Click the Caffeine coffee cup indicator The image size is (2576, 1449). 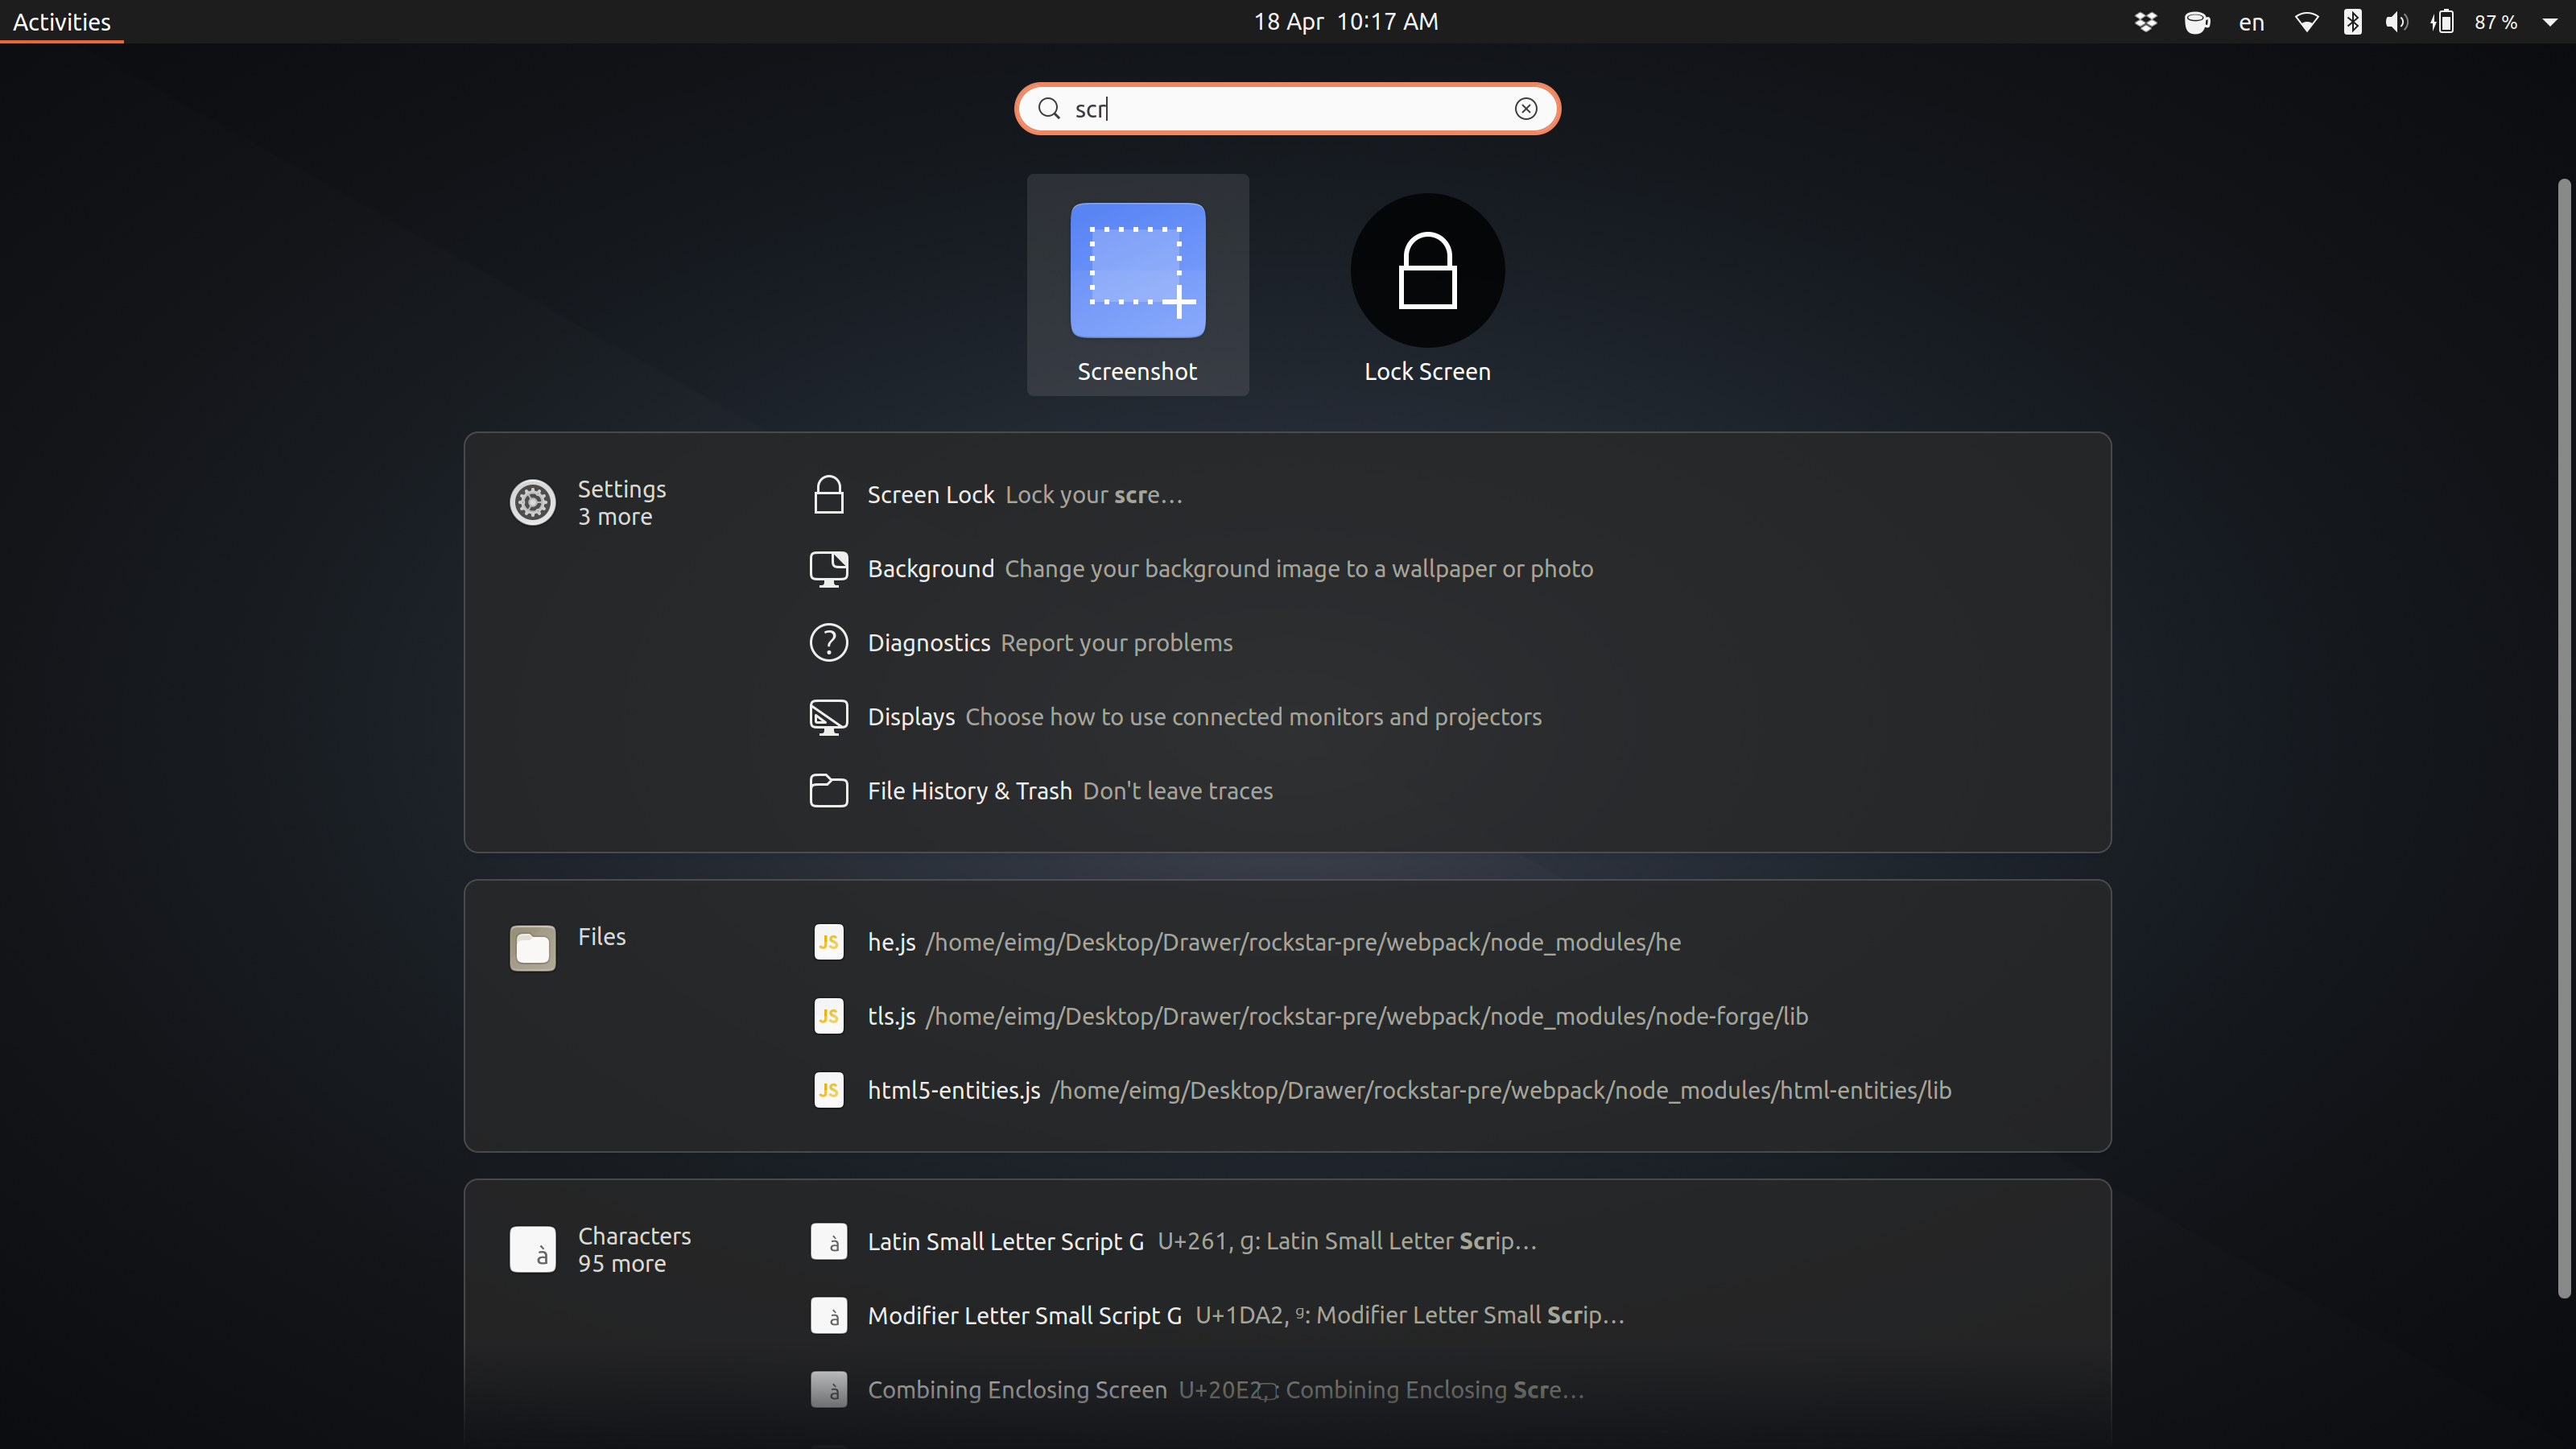2196,22
